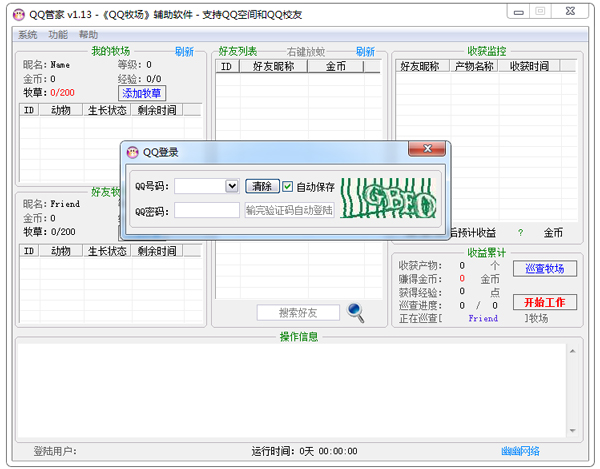Minimize the QQ管家 main window
Image resolution: width=600 pixels, height=469 pixels.
(x=515, y=11)
